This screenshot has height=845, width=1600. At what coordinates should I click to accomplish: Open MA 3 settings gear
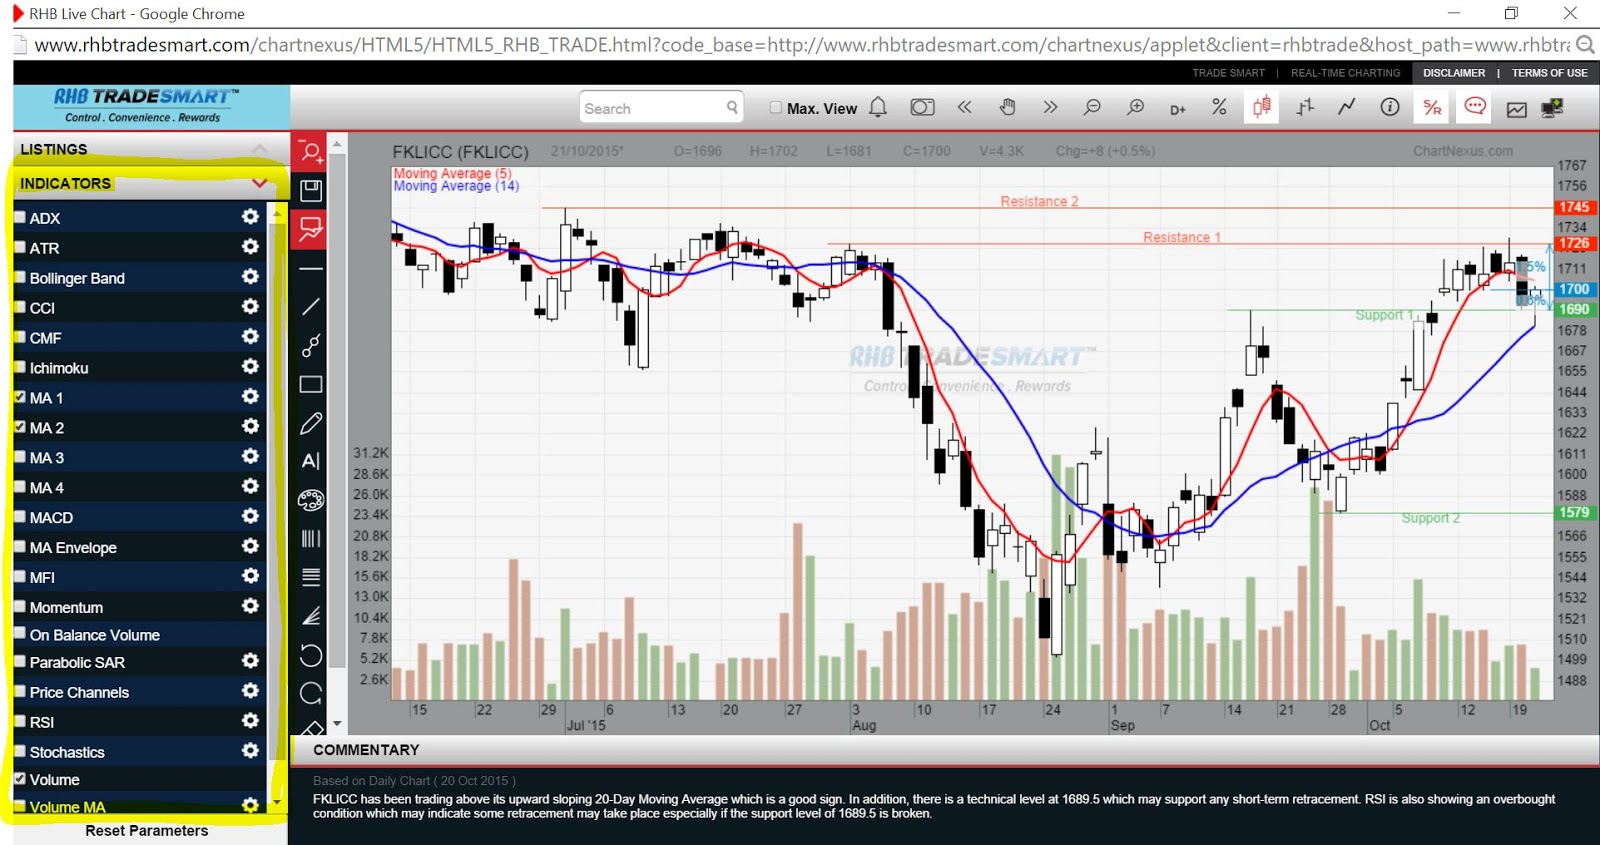pos(250,456)
